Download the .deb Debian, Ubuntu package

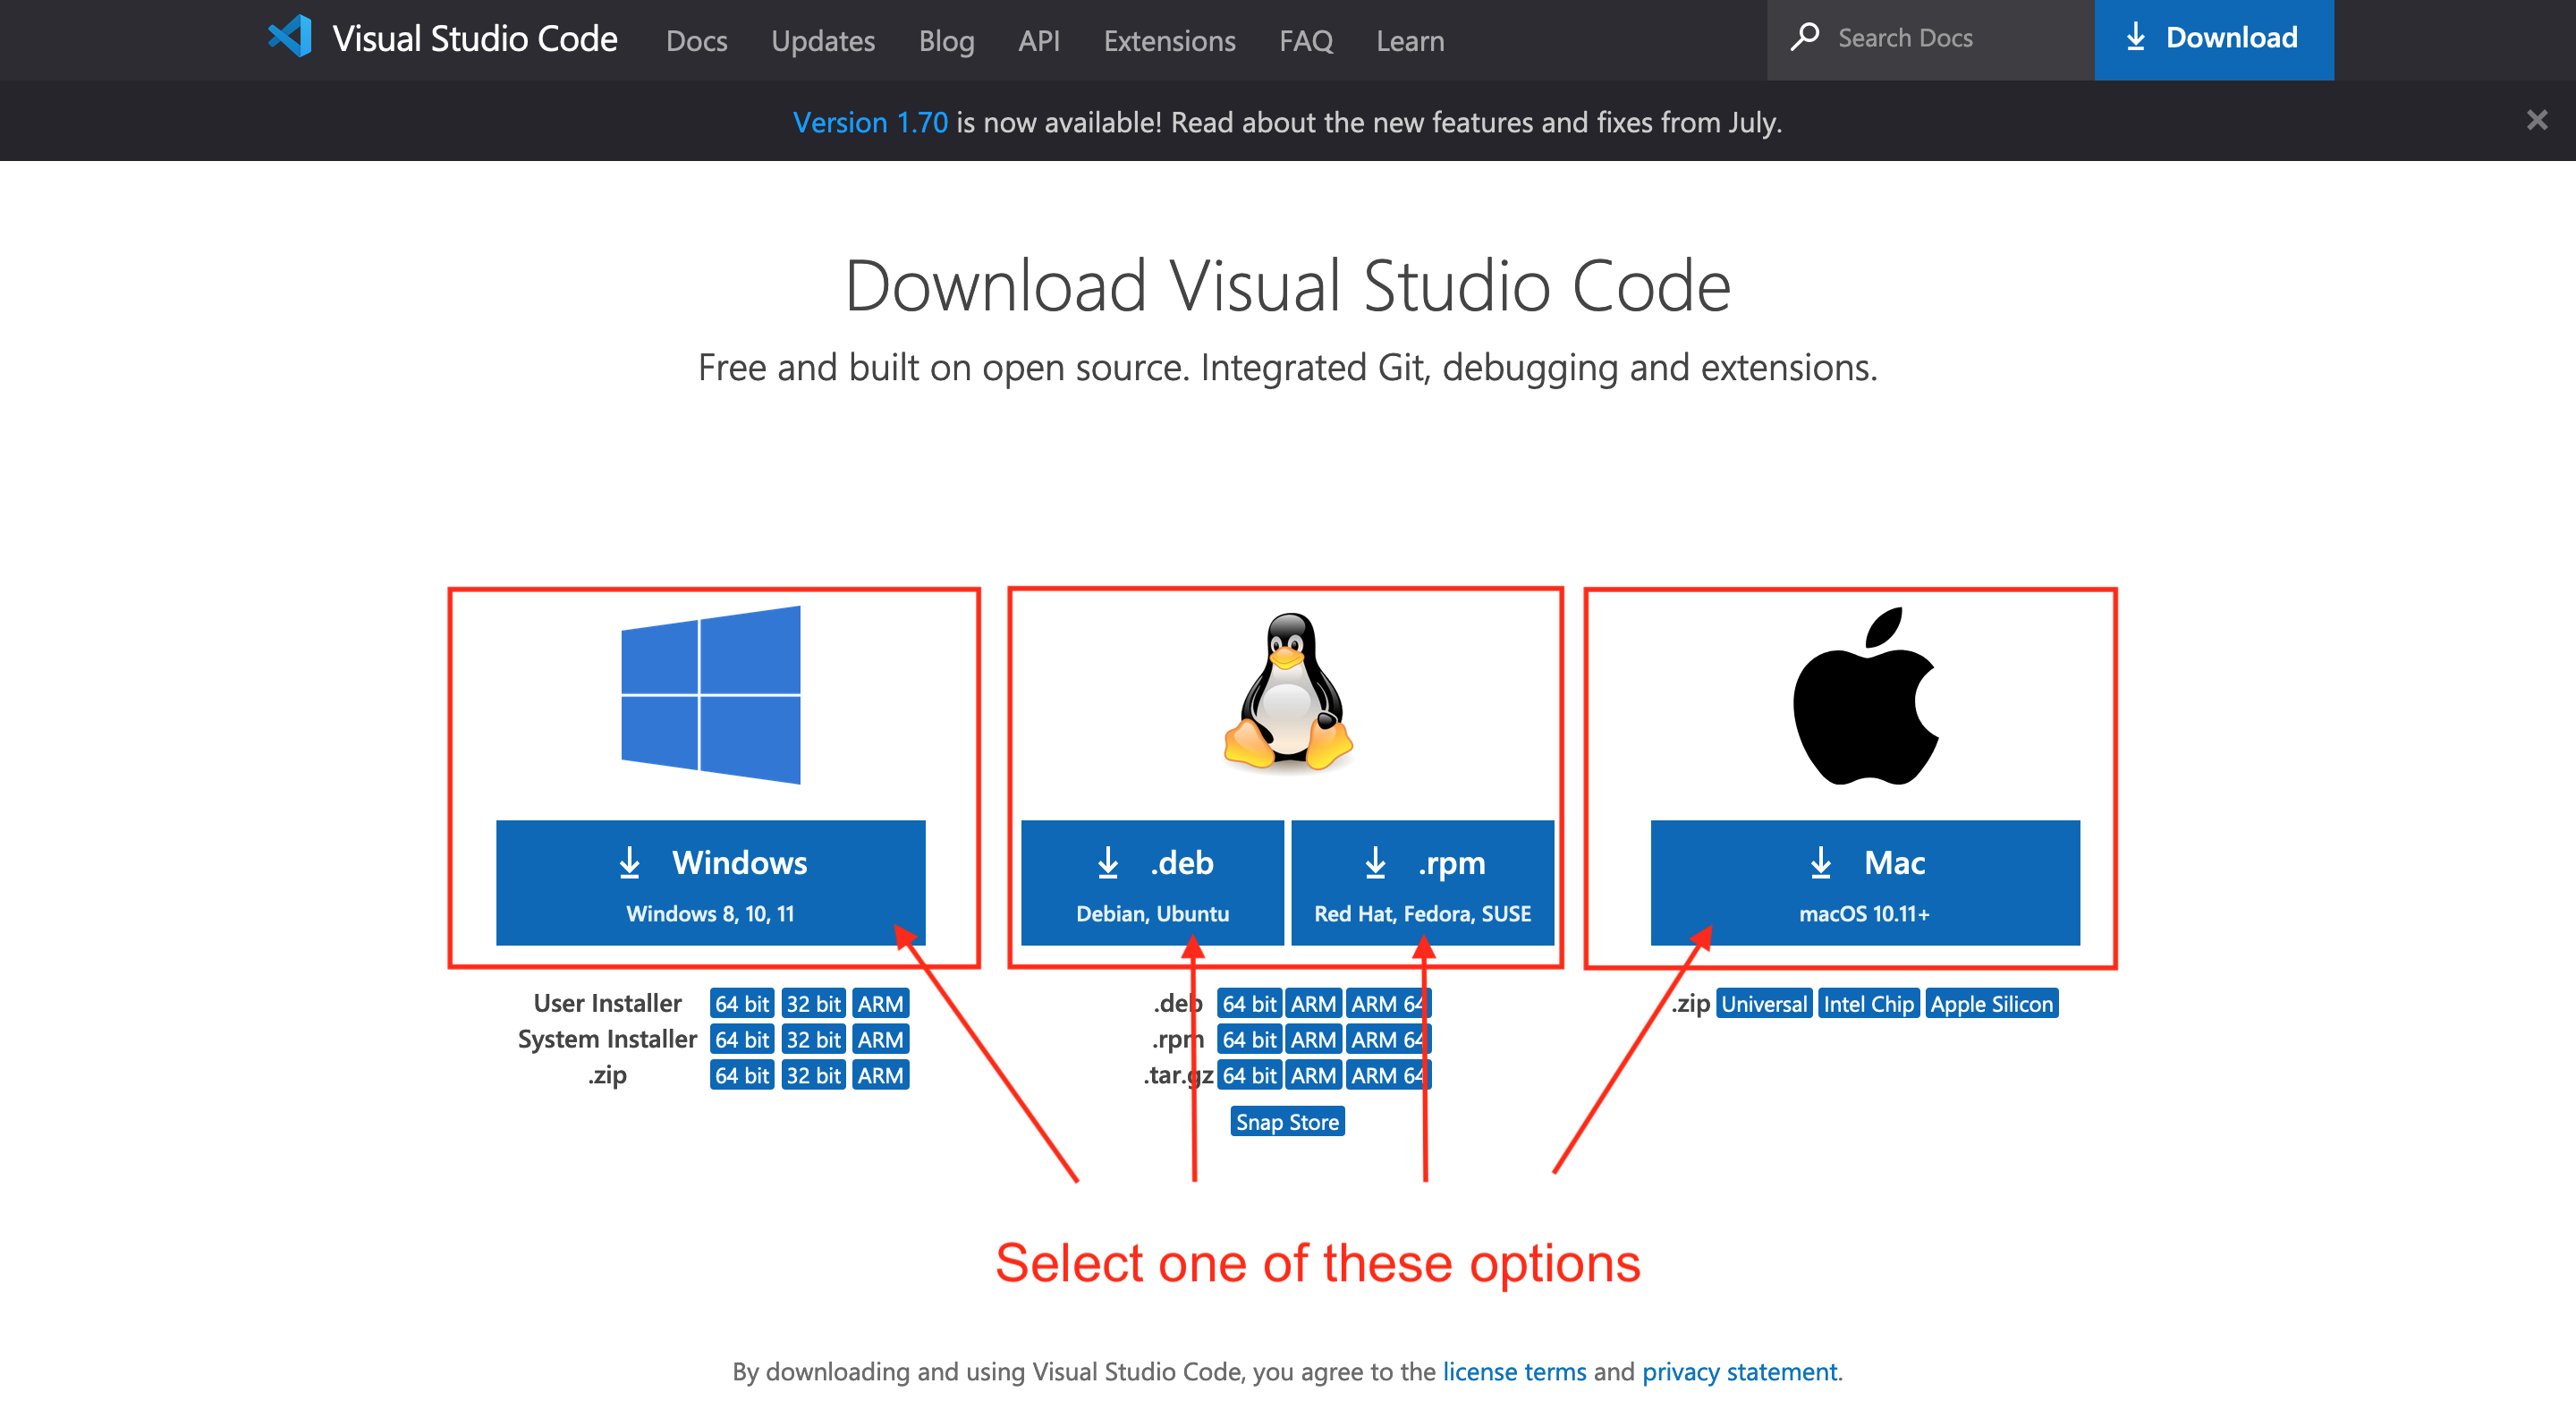tap(1152, 882)
